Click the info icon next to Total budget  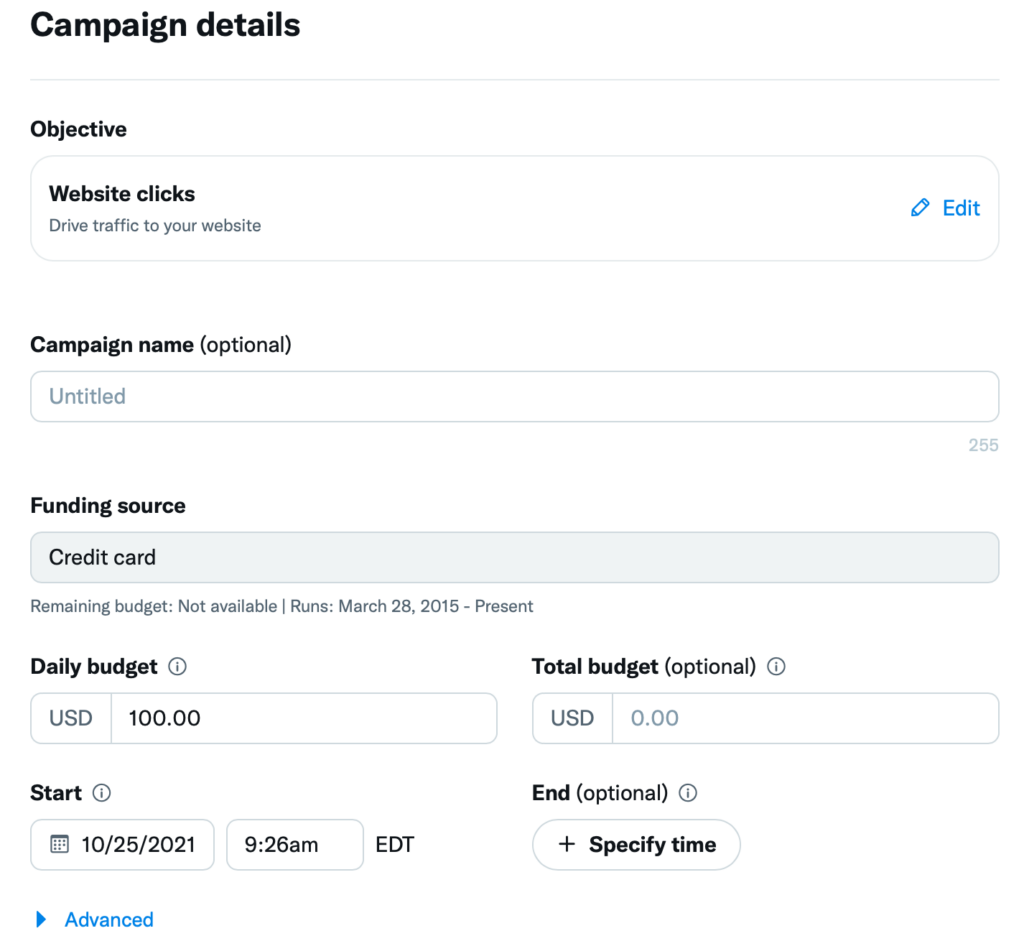[777, 667]
